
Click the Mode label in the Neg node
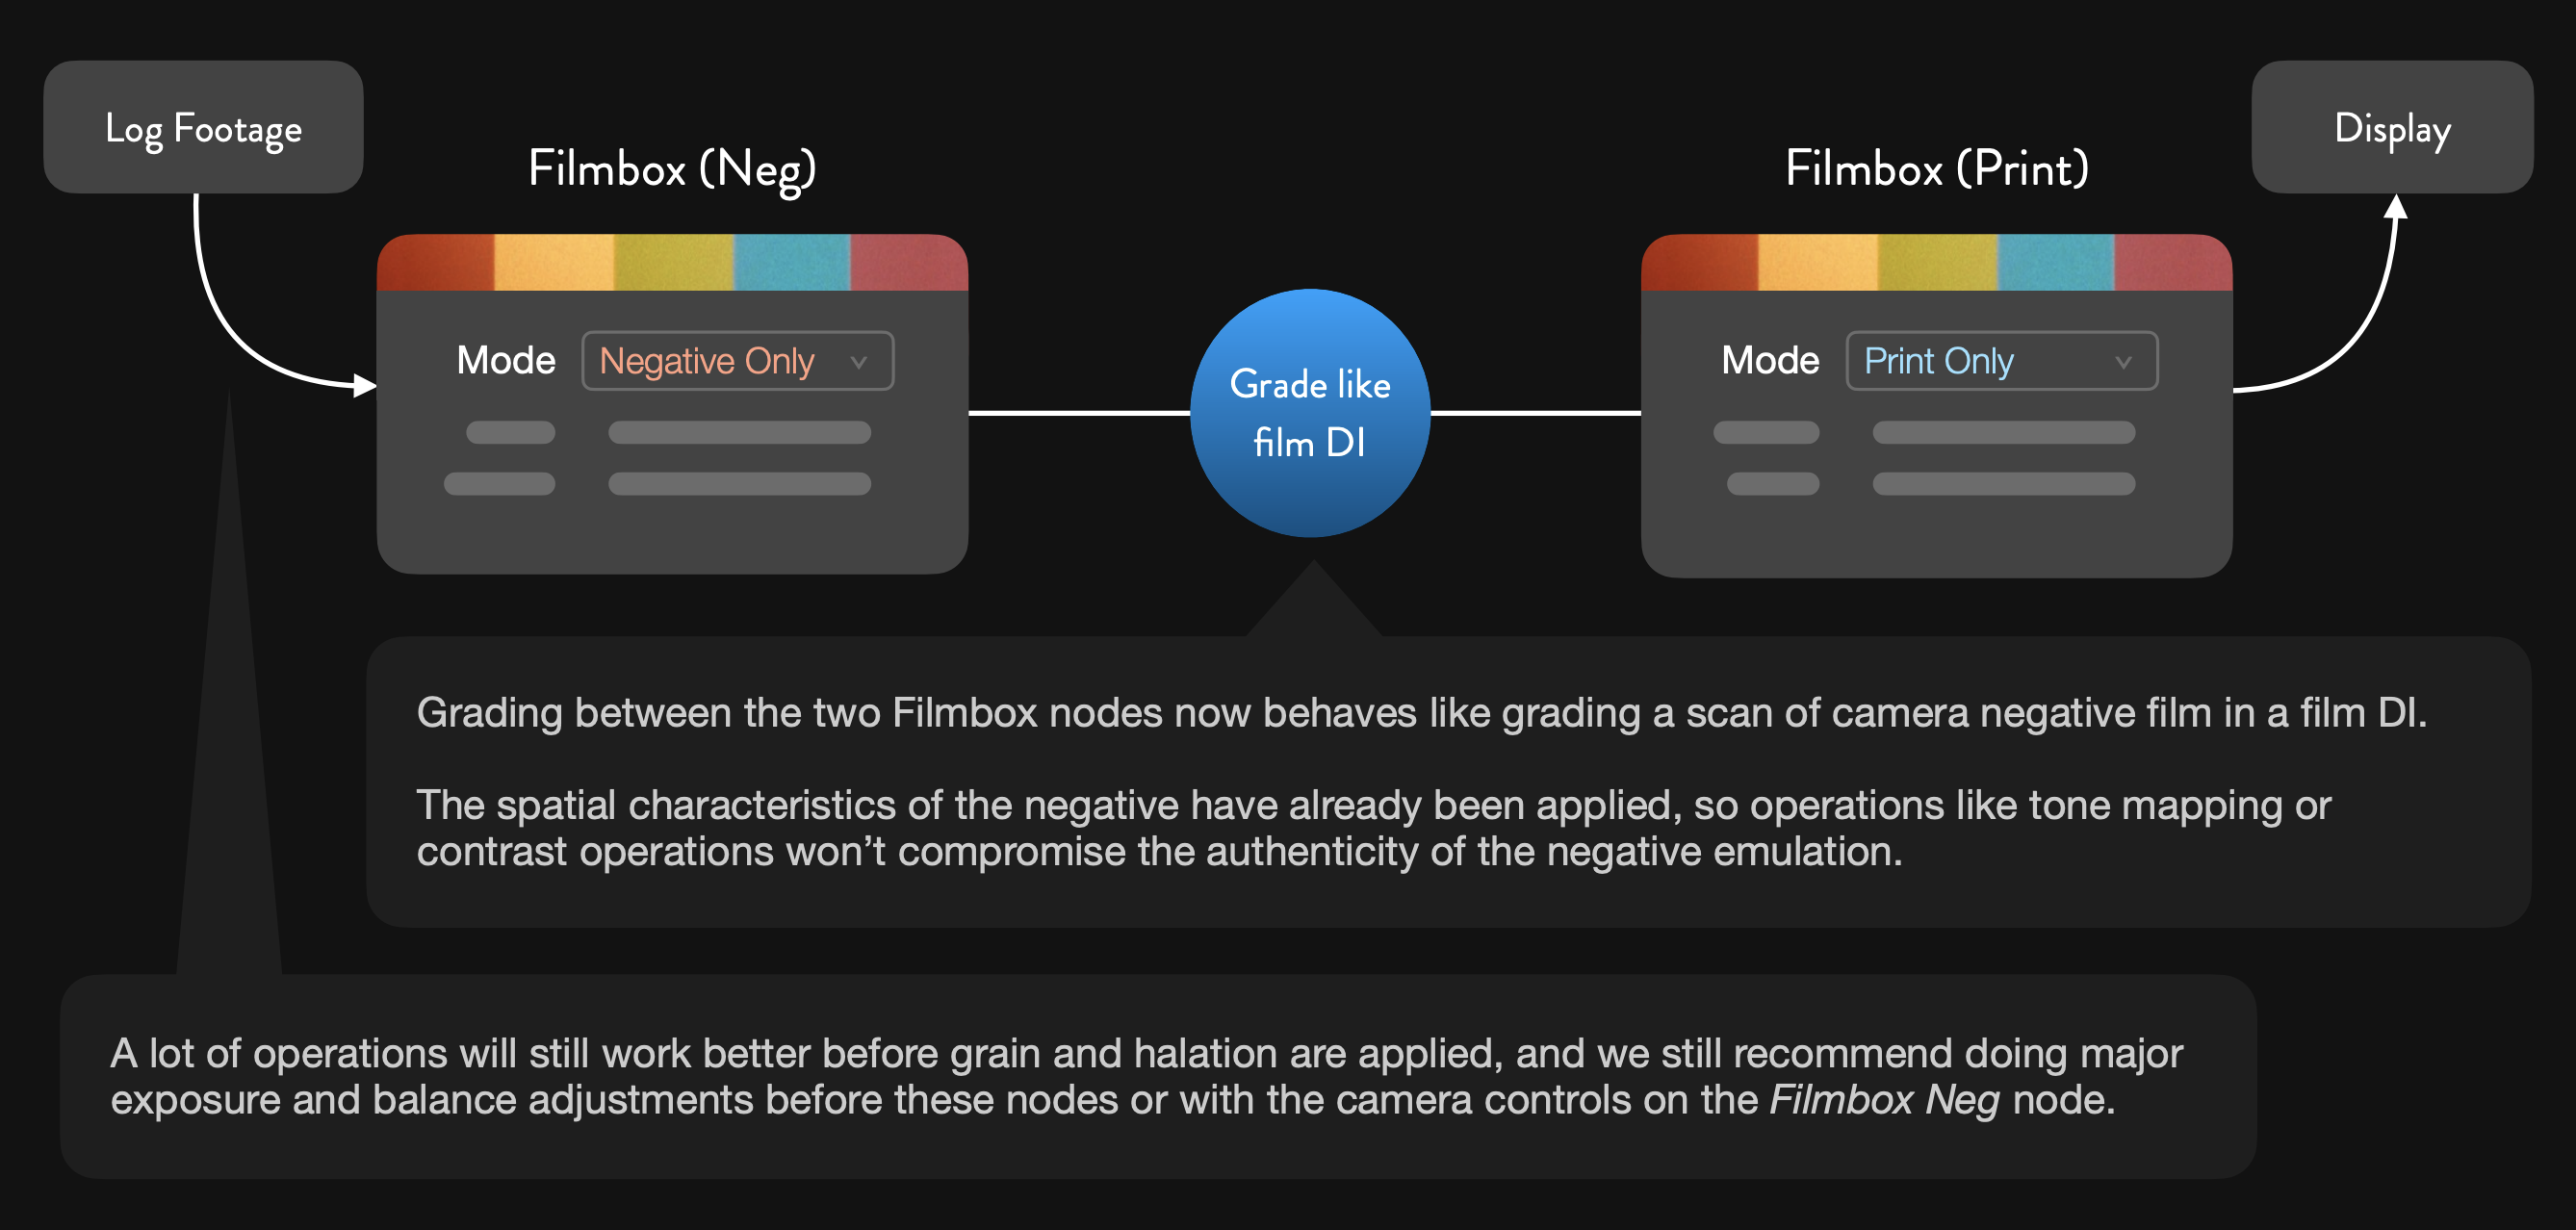coord(505,361)
